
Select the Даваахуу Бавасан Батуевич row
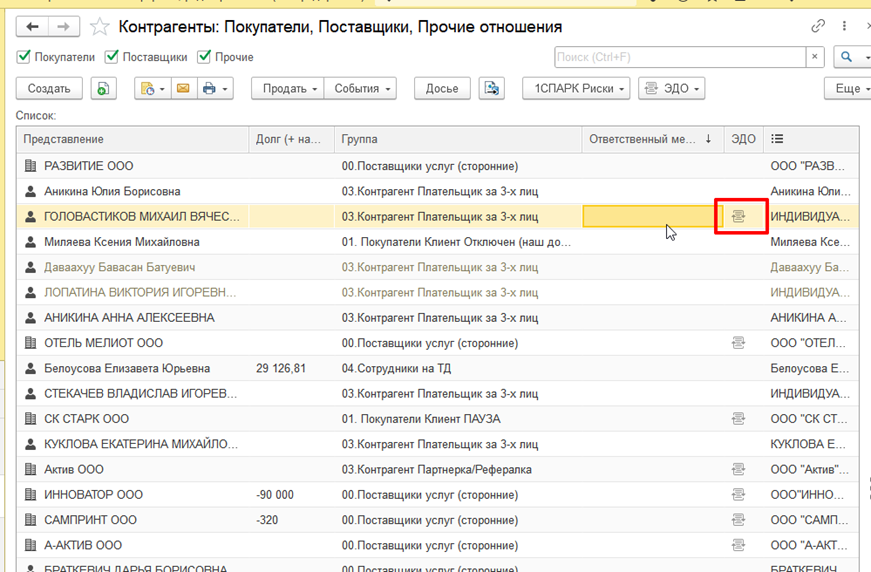tap(438, 267)
